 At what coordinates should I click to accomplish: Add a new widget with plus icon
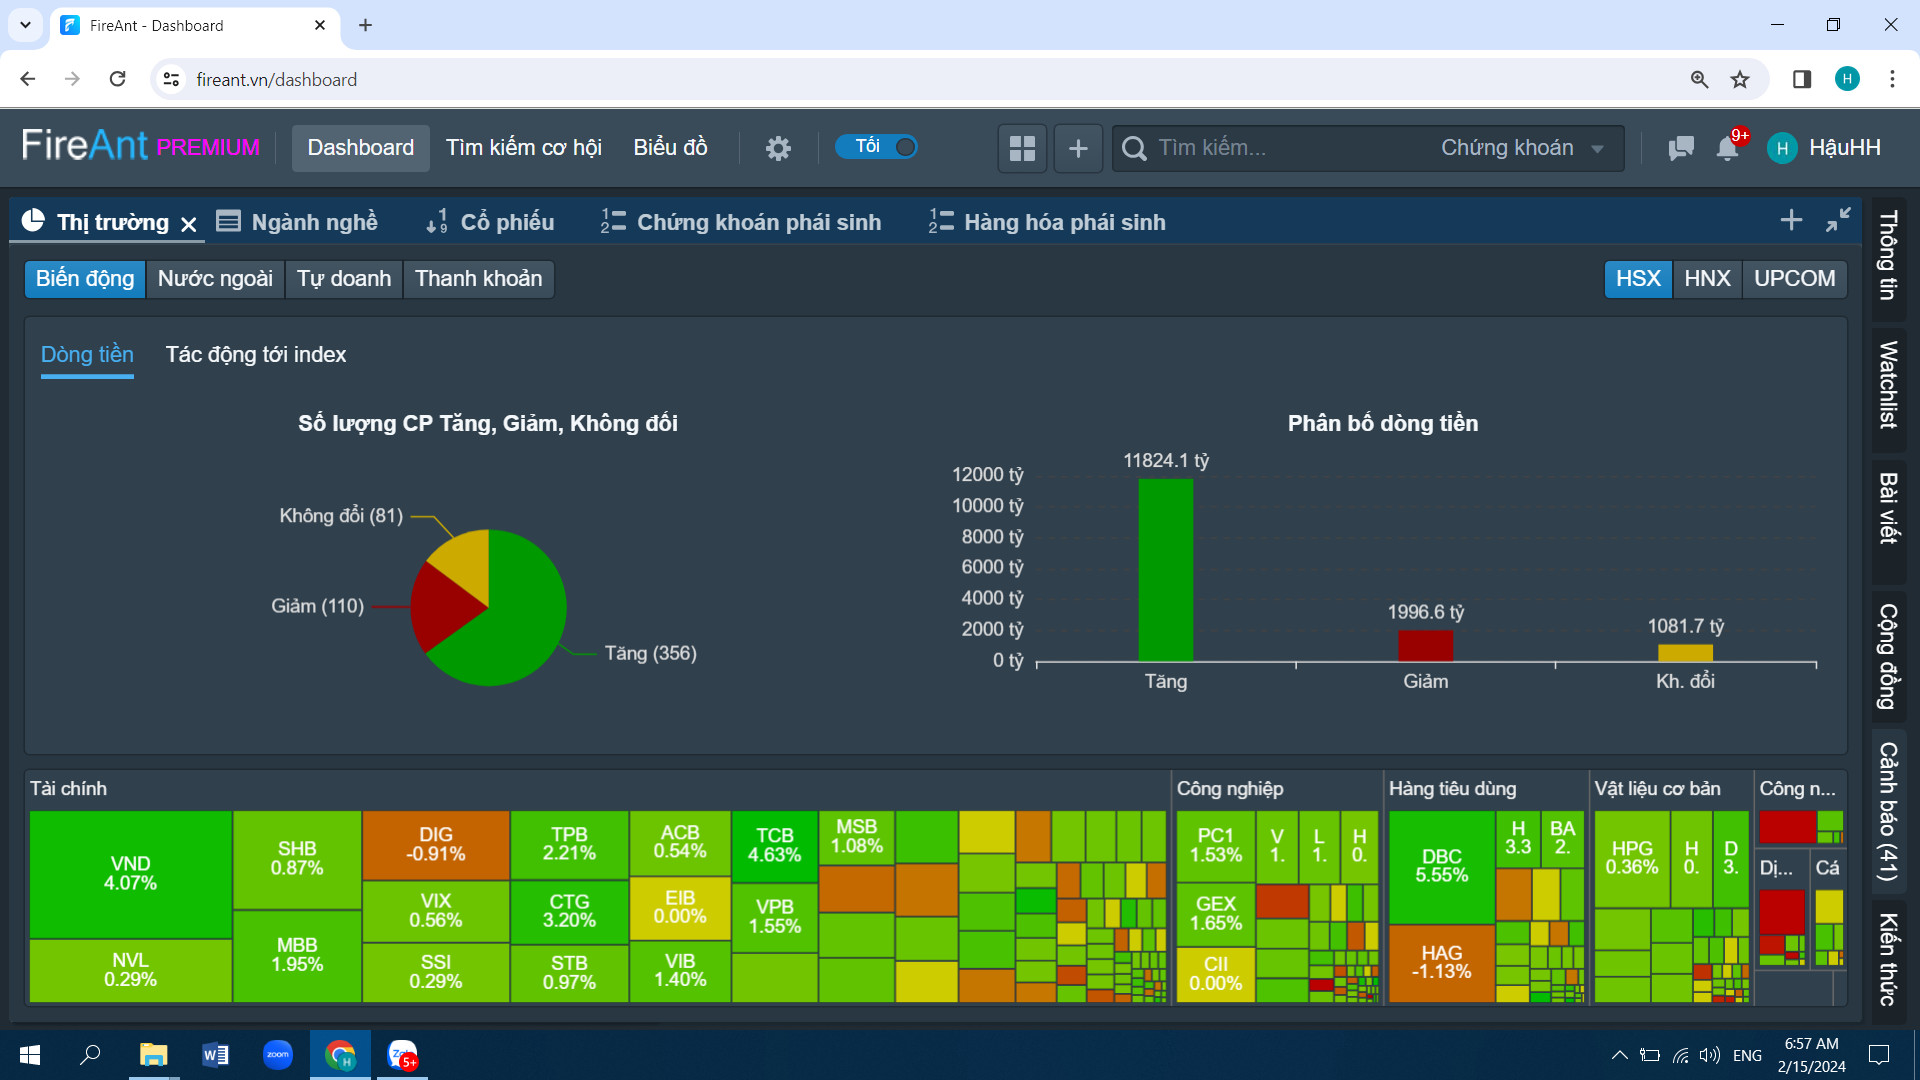coord(1078,148)
